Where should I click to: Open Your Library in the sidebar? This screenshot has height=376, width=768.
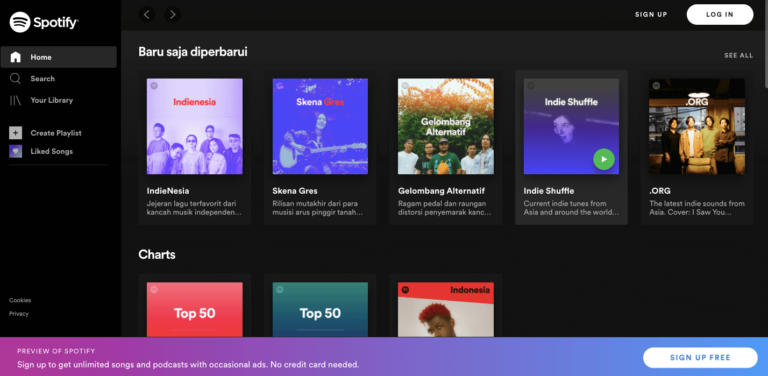59,100
